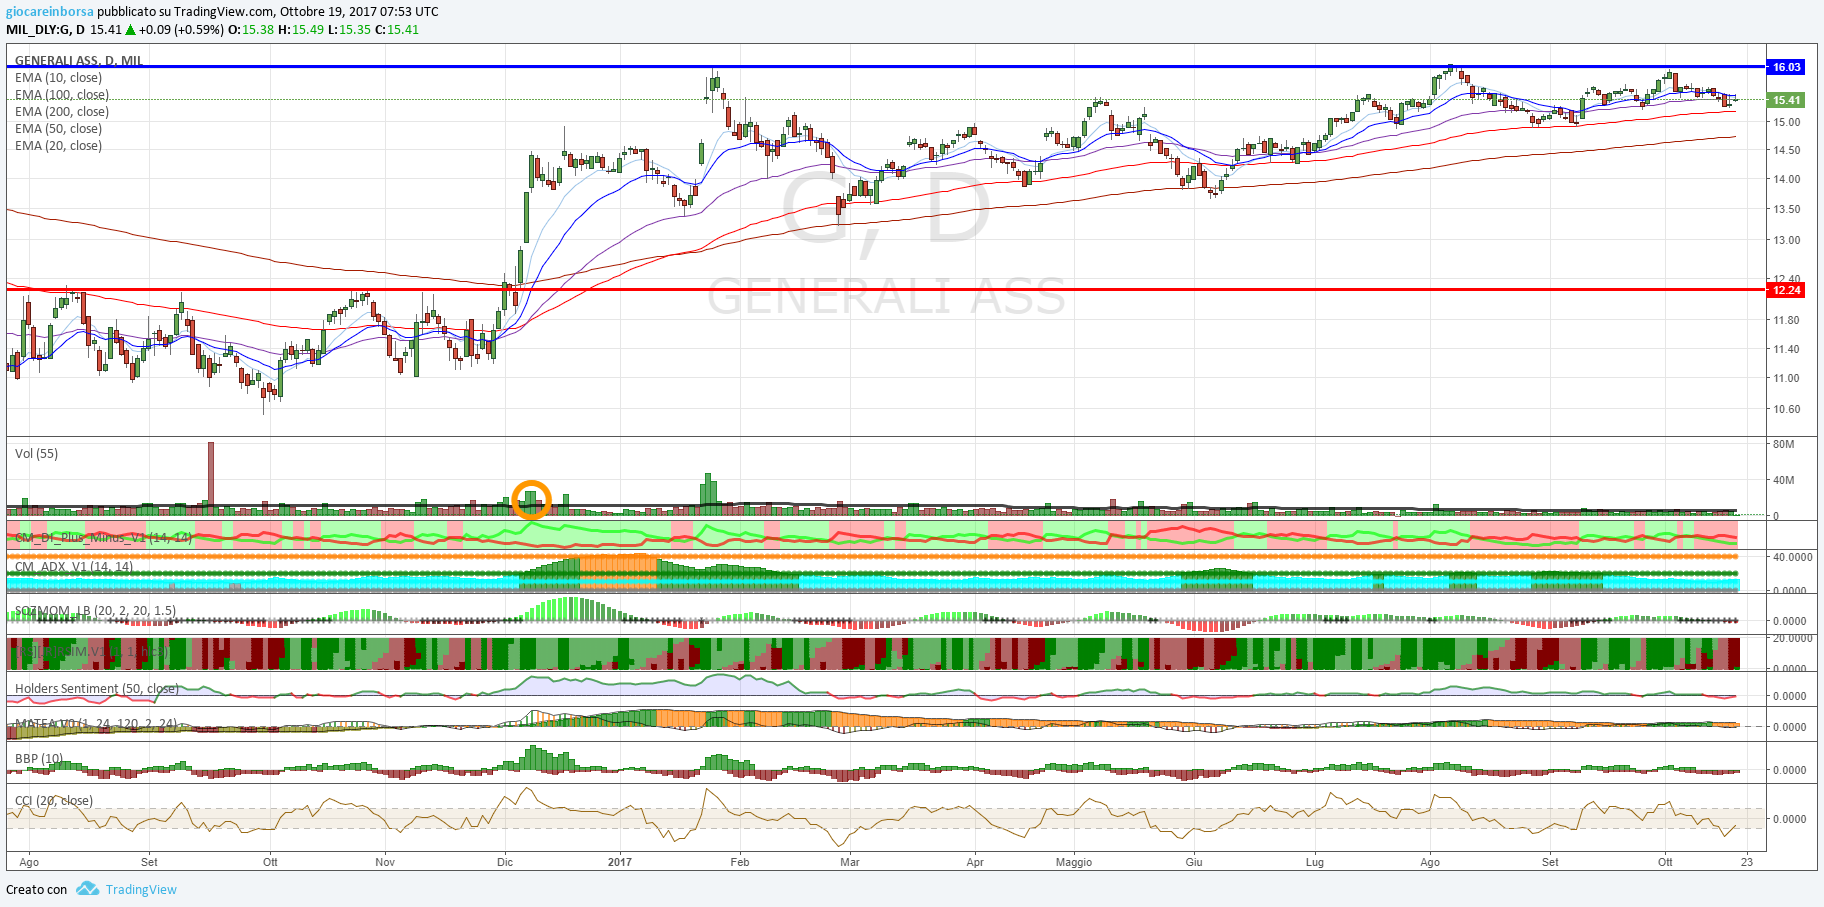This screenshot has height=907, width=1824.
Task: Click the Feb time axis label
Action: pos(740,862)
